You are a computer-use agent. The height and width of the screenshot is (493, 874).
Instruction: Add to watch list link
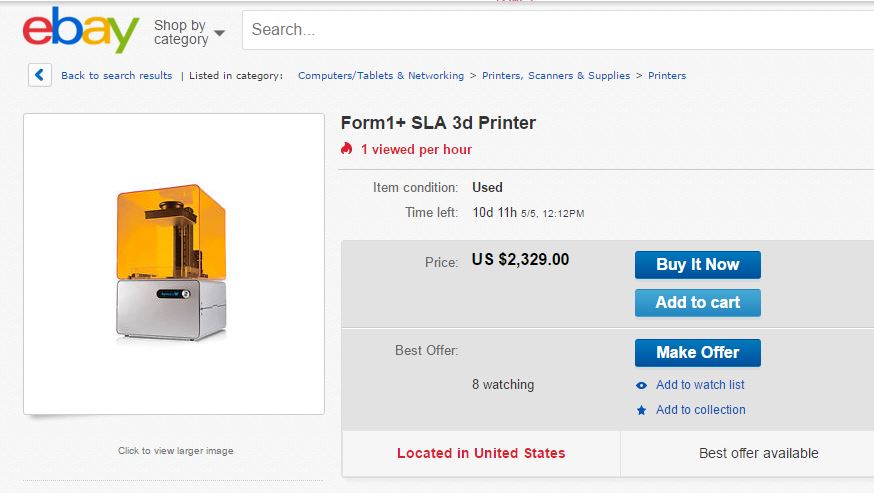[x=700, y=385]
